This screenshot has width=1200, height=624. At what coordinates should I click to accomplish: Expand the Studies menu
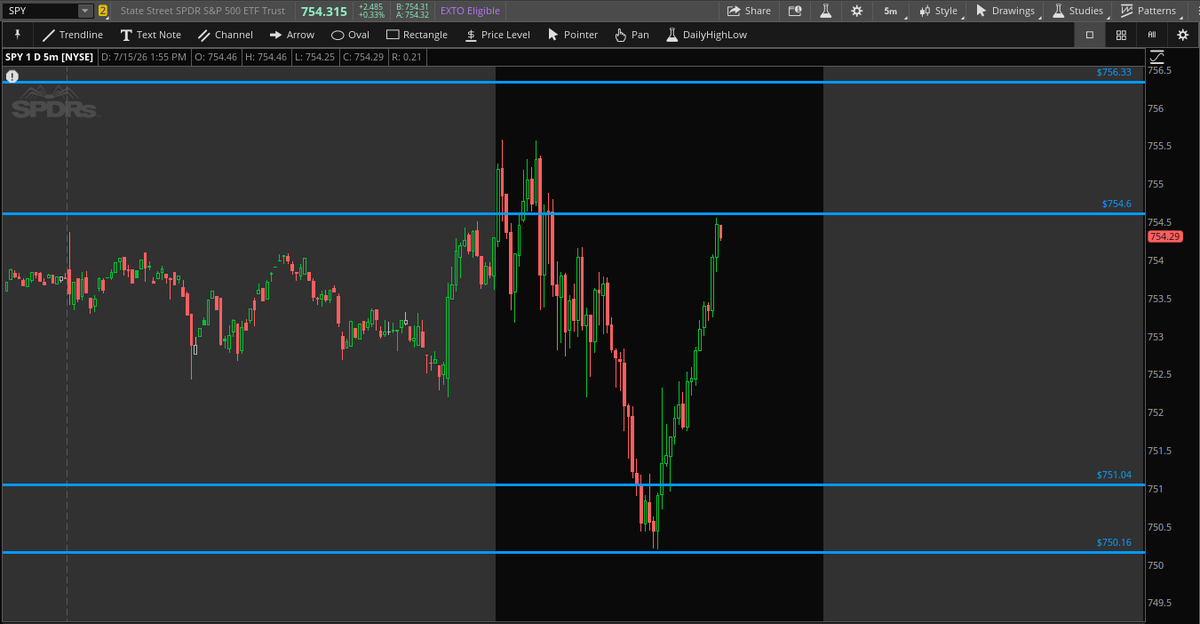click(x=1077, y=11)
